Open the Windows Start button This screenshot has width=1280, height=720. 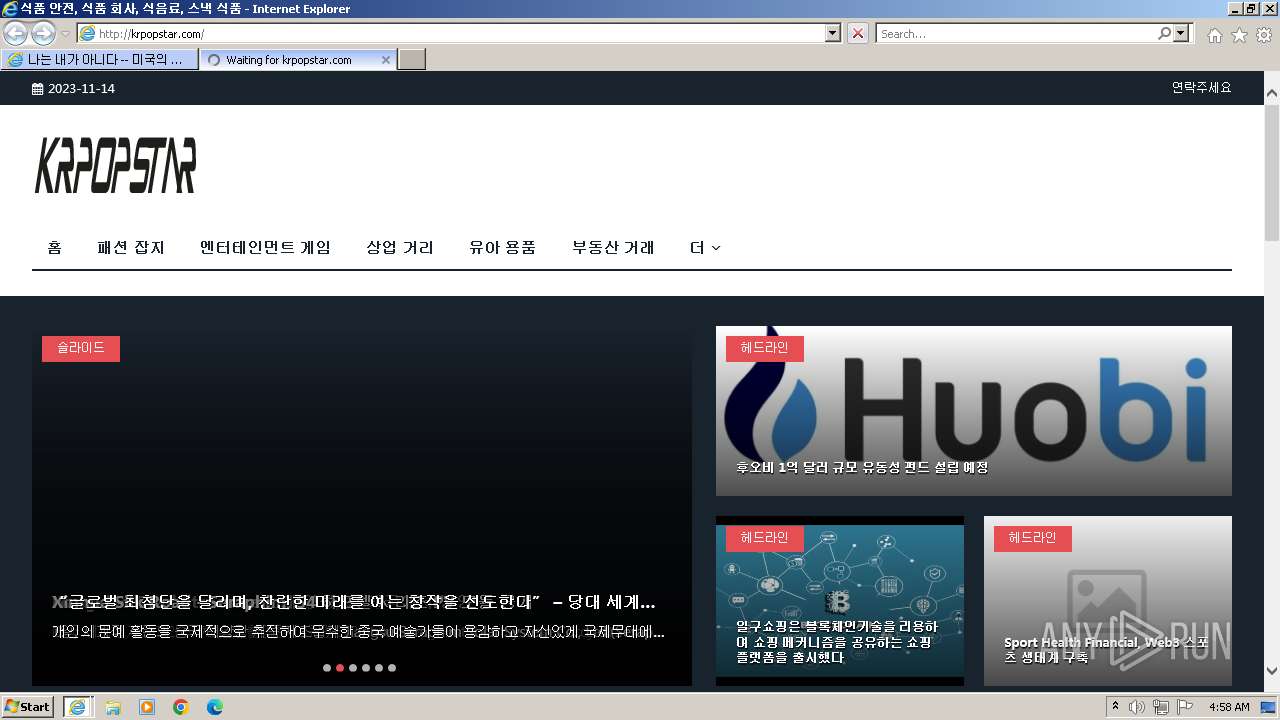click(28, 706)
